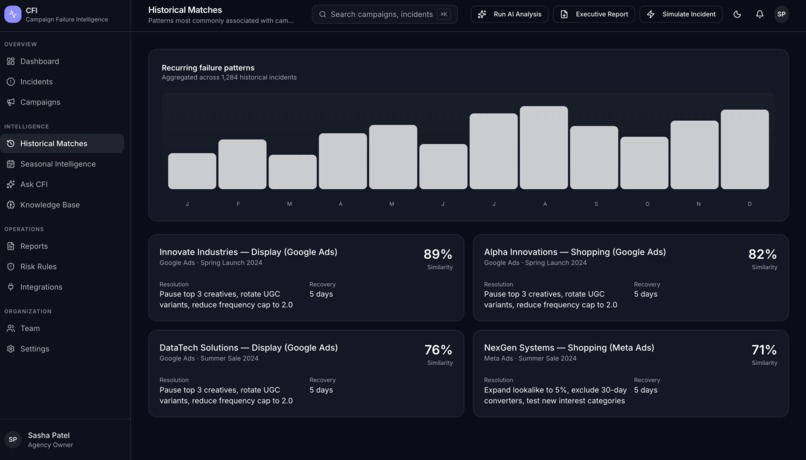The image size is (806, 460).
Task: Open Innovate Industries Display match card
Action: coord(306,278)
